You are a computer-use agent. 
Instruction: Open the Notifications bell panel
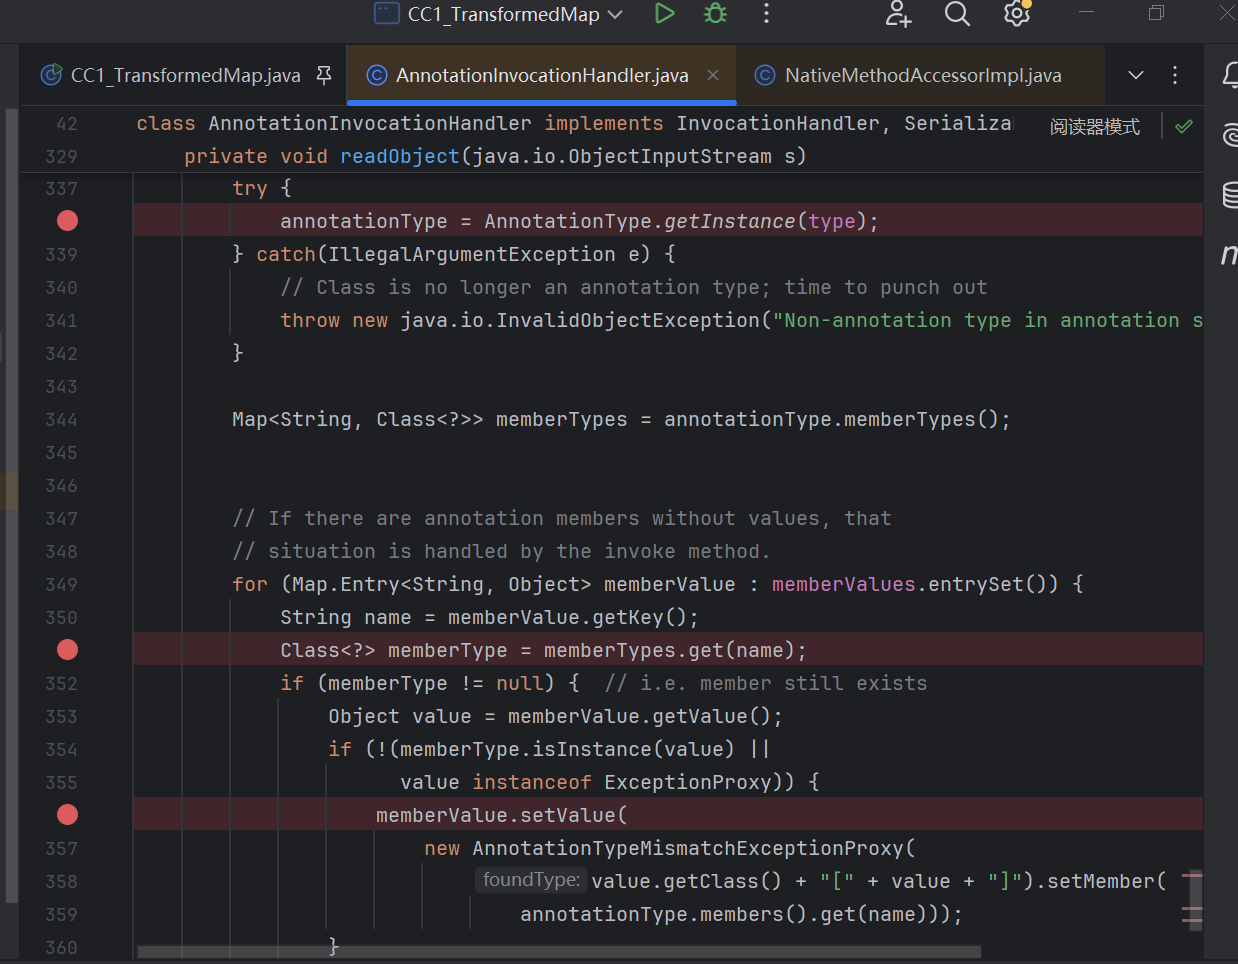pyautogui.click(x=1230, y=75)
